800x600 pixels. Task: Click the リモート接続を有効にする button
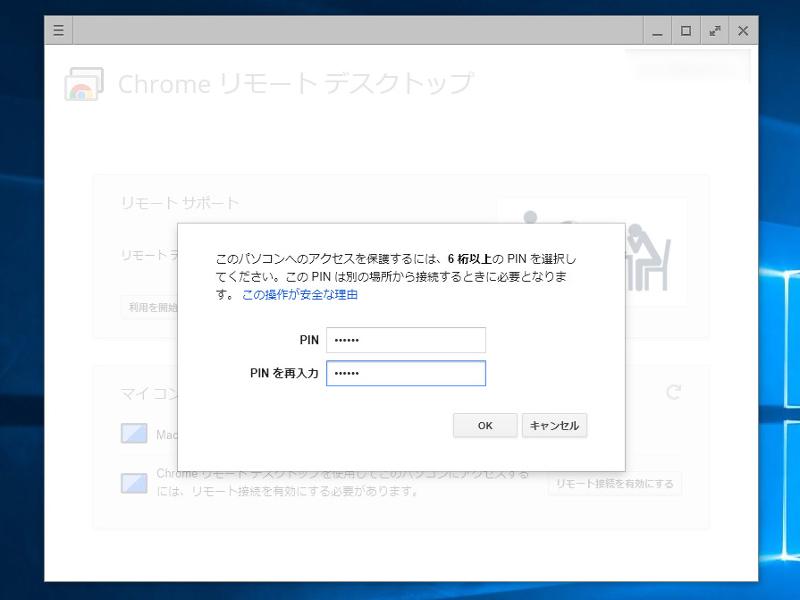pyautogui.click(x=615, y=483)
